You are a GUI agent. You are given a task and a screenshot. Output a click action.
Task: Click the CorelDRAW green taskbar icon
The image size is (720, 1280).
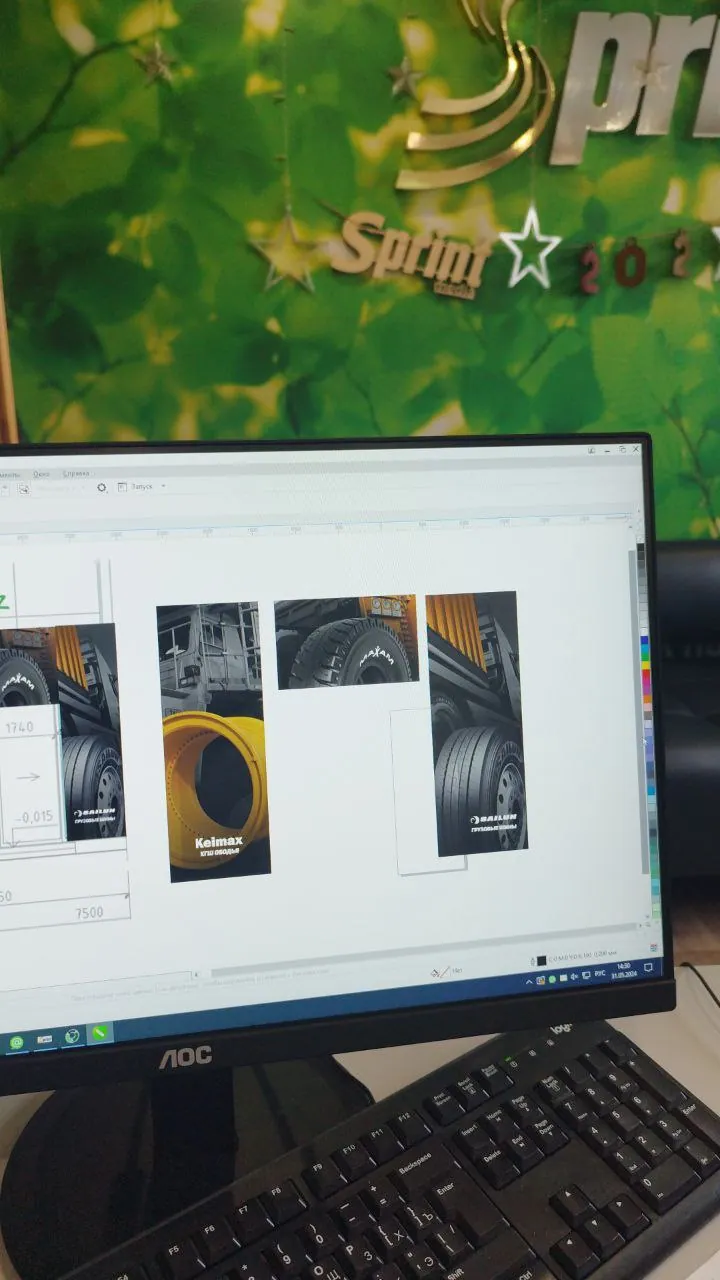pyautogui.click(x=100, y=1032)
